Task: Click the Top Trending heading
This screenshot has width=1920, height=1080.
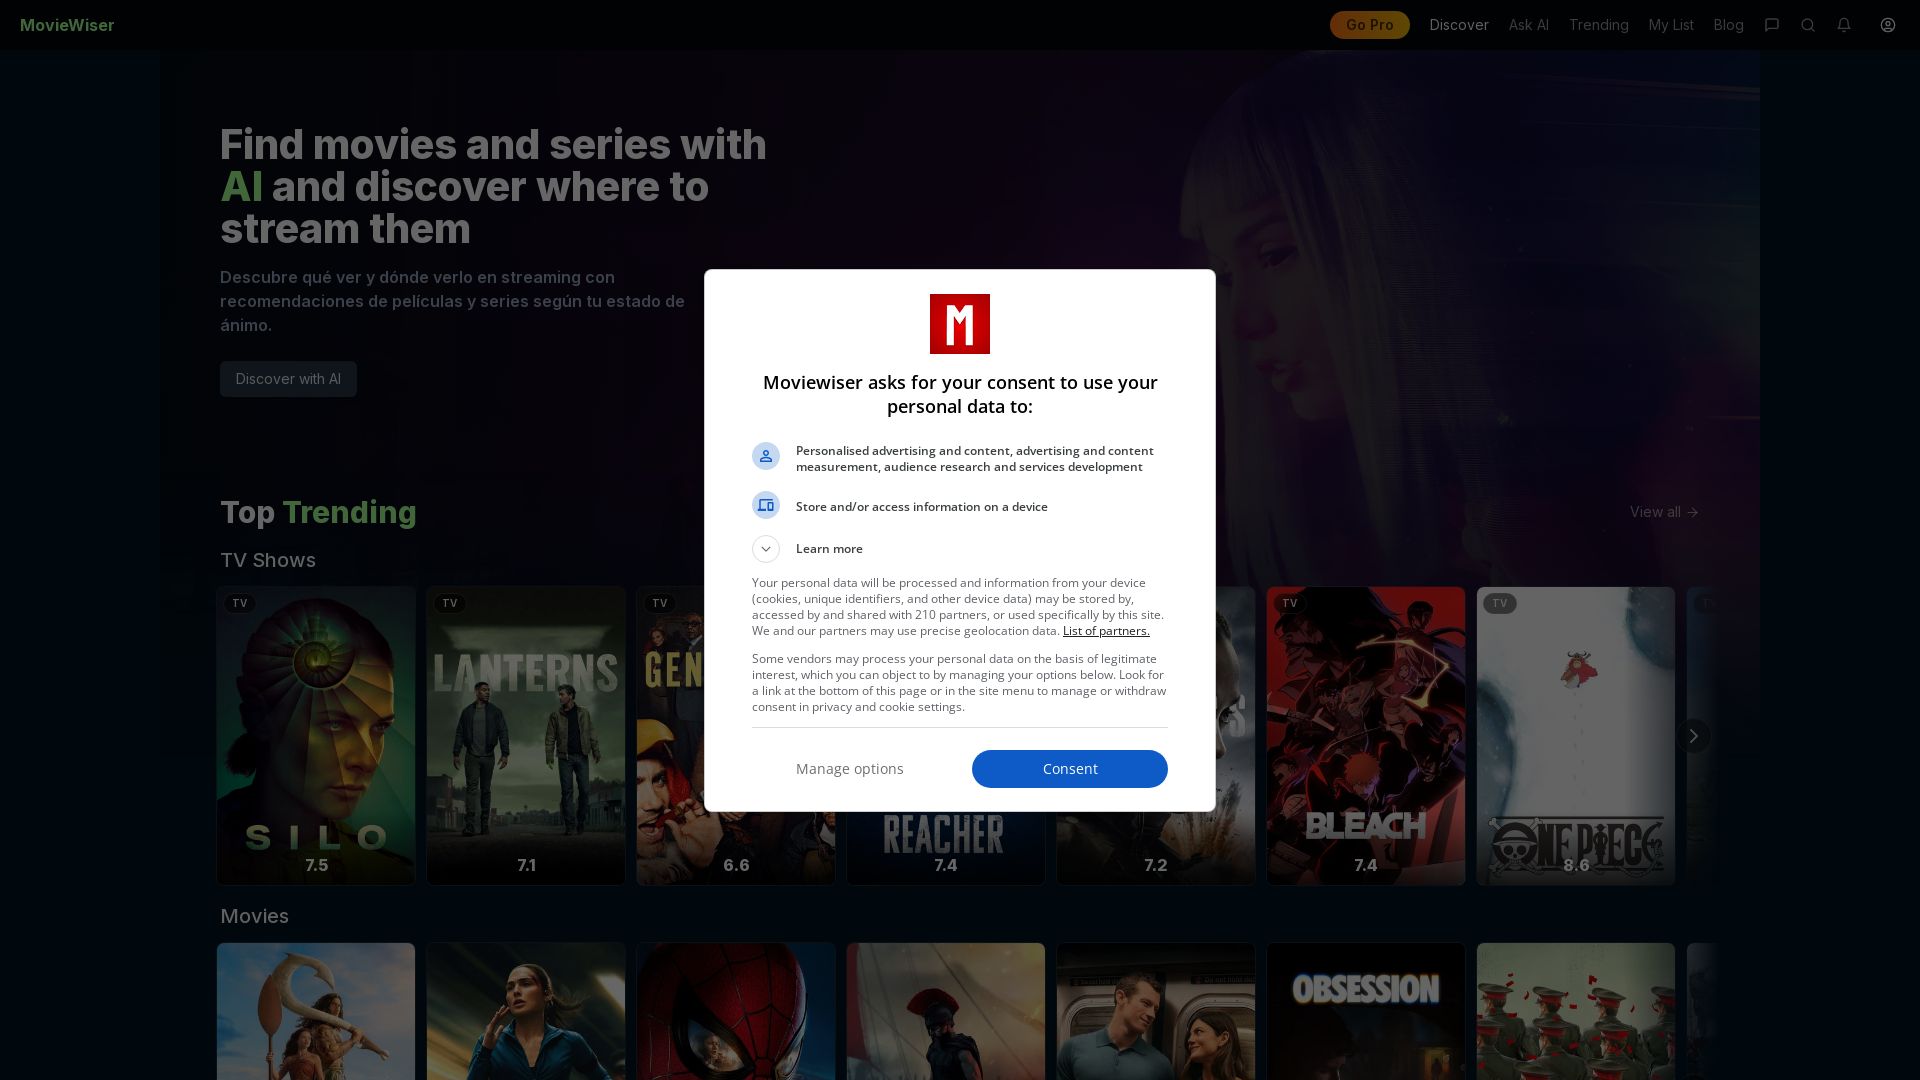Action: [318, 512]
